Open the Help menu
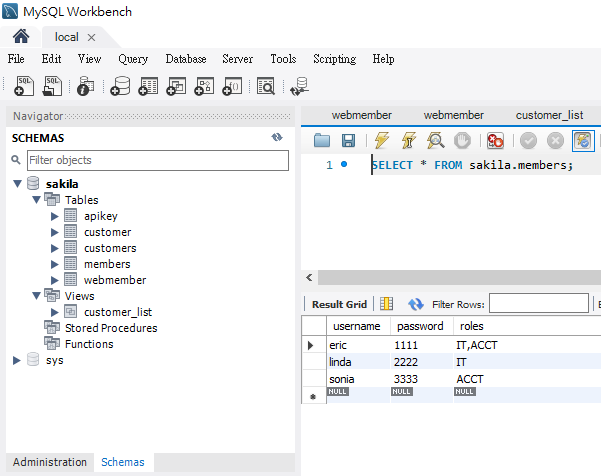Viewport: 601px width, 476px height. click(x=383, y=59)
